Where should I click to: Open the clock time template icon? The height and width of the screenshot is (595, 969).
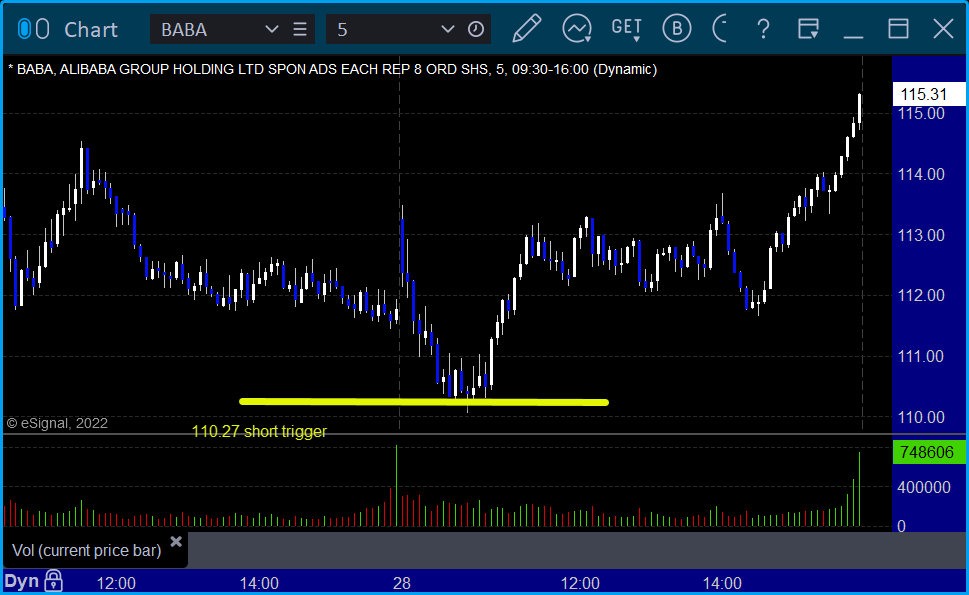[x=476, y=29]
